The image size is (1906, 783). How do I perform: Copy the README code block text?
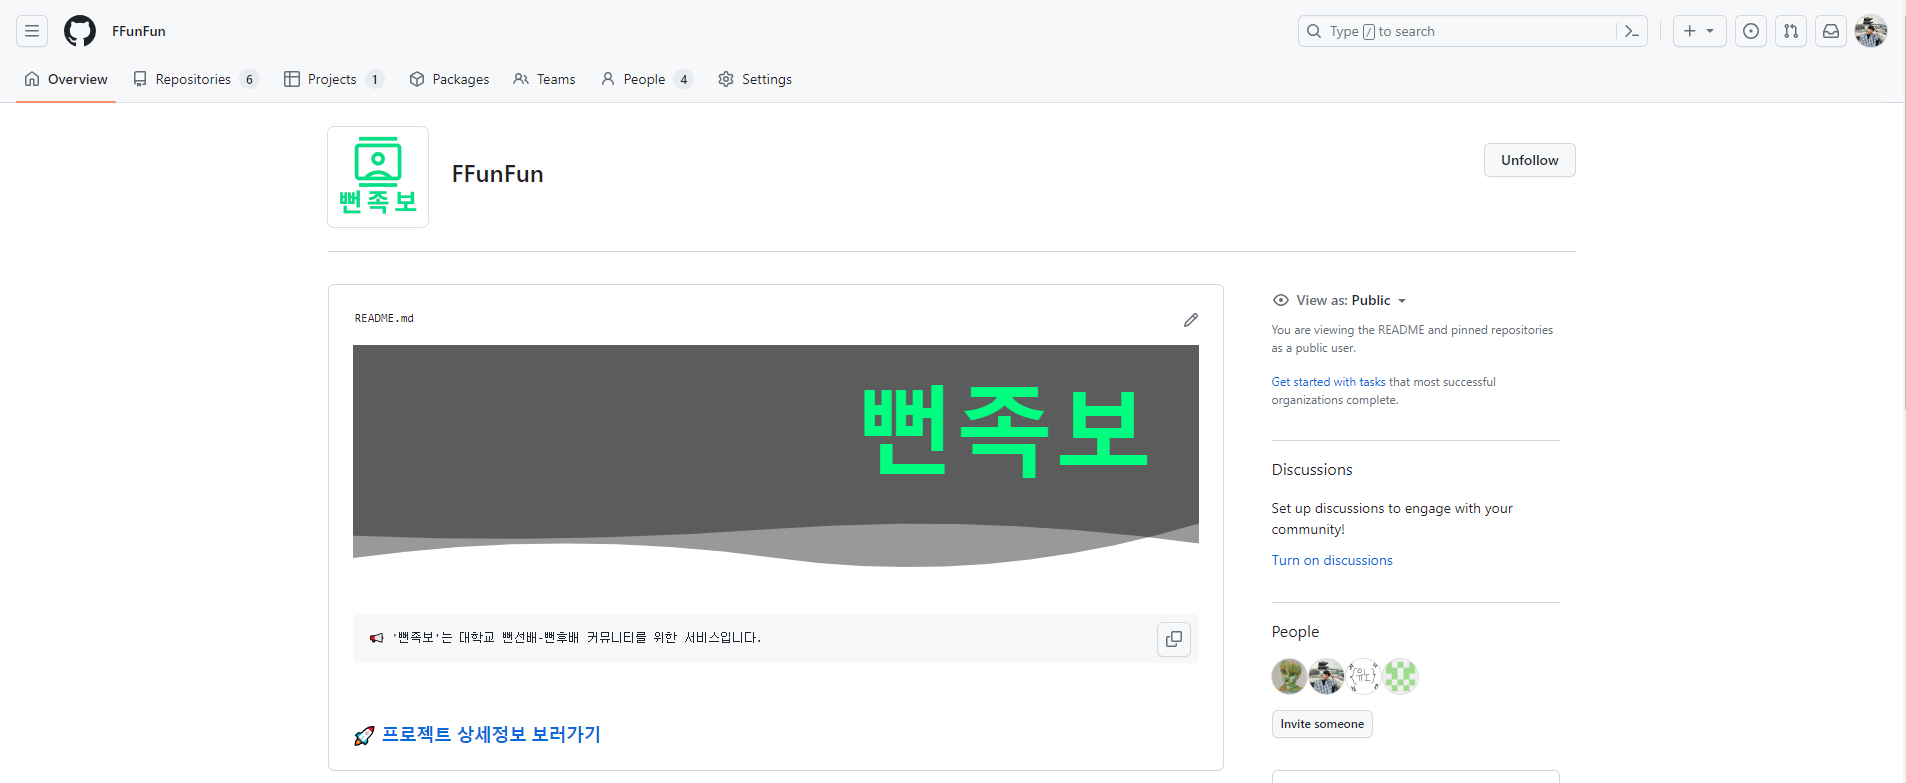click(x=1174, y=639)
